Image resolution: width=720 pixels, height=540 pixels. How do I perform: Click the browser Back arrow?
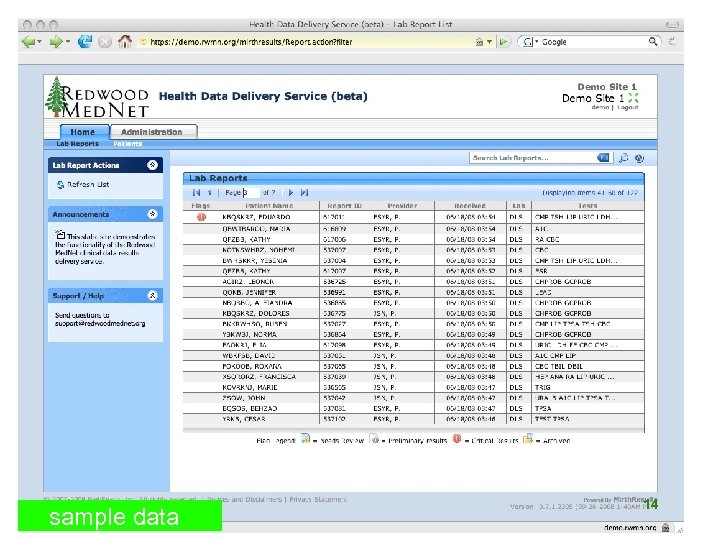pyautogui.click(x=28, y=42)
